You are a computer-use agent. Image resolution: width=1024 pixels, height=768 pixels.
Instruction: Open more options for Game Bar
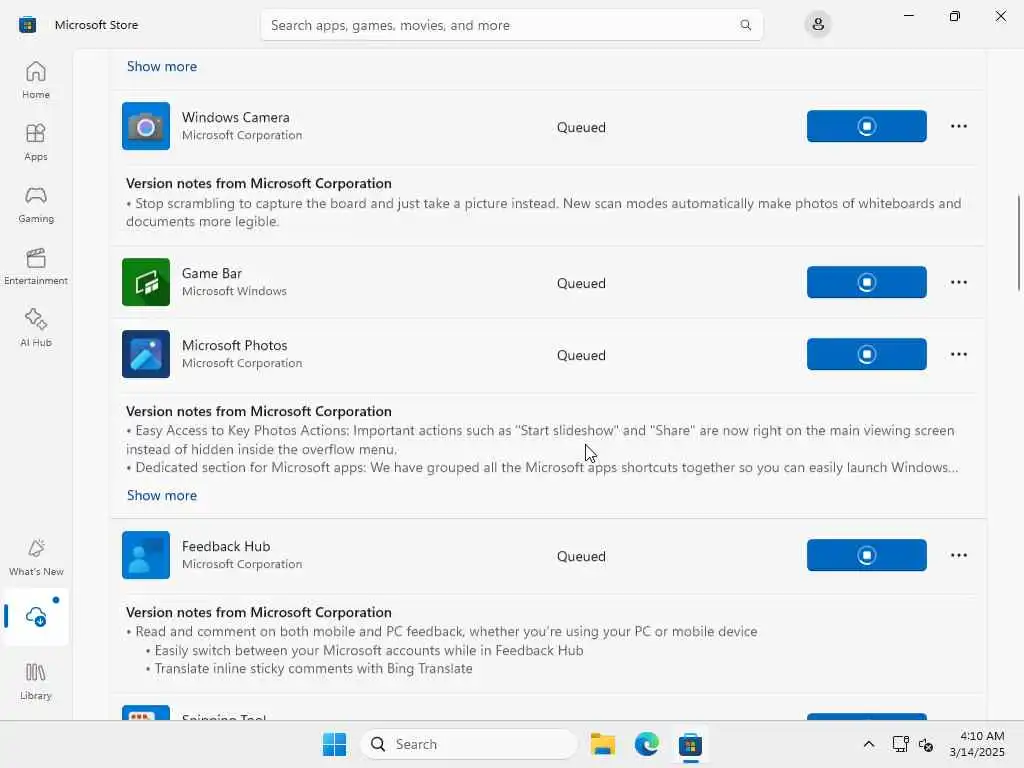(959, 282)
